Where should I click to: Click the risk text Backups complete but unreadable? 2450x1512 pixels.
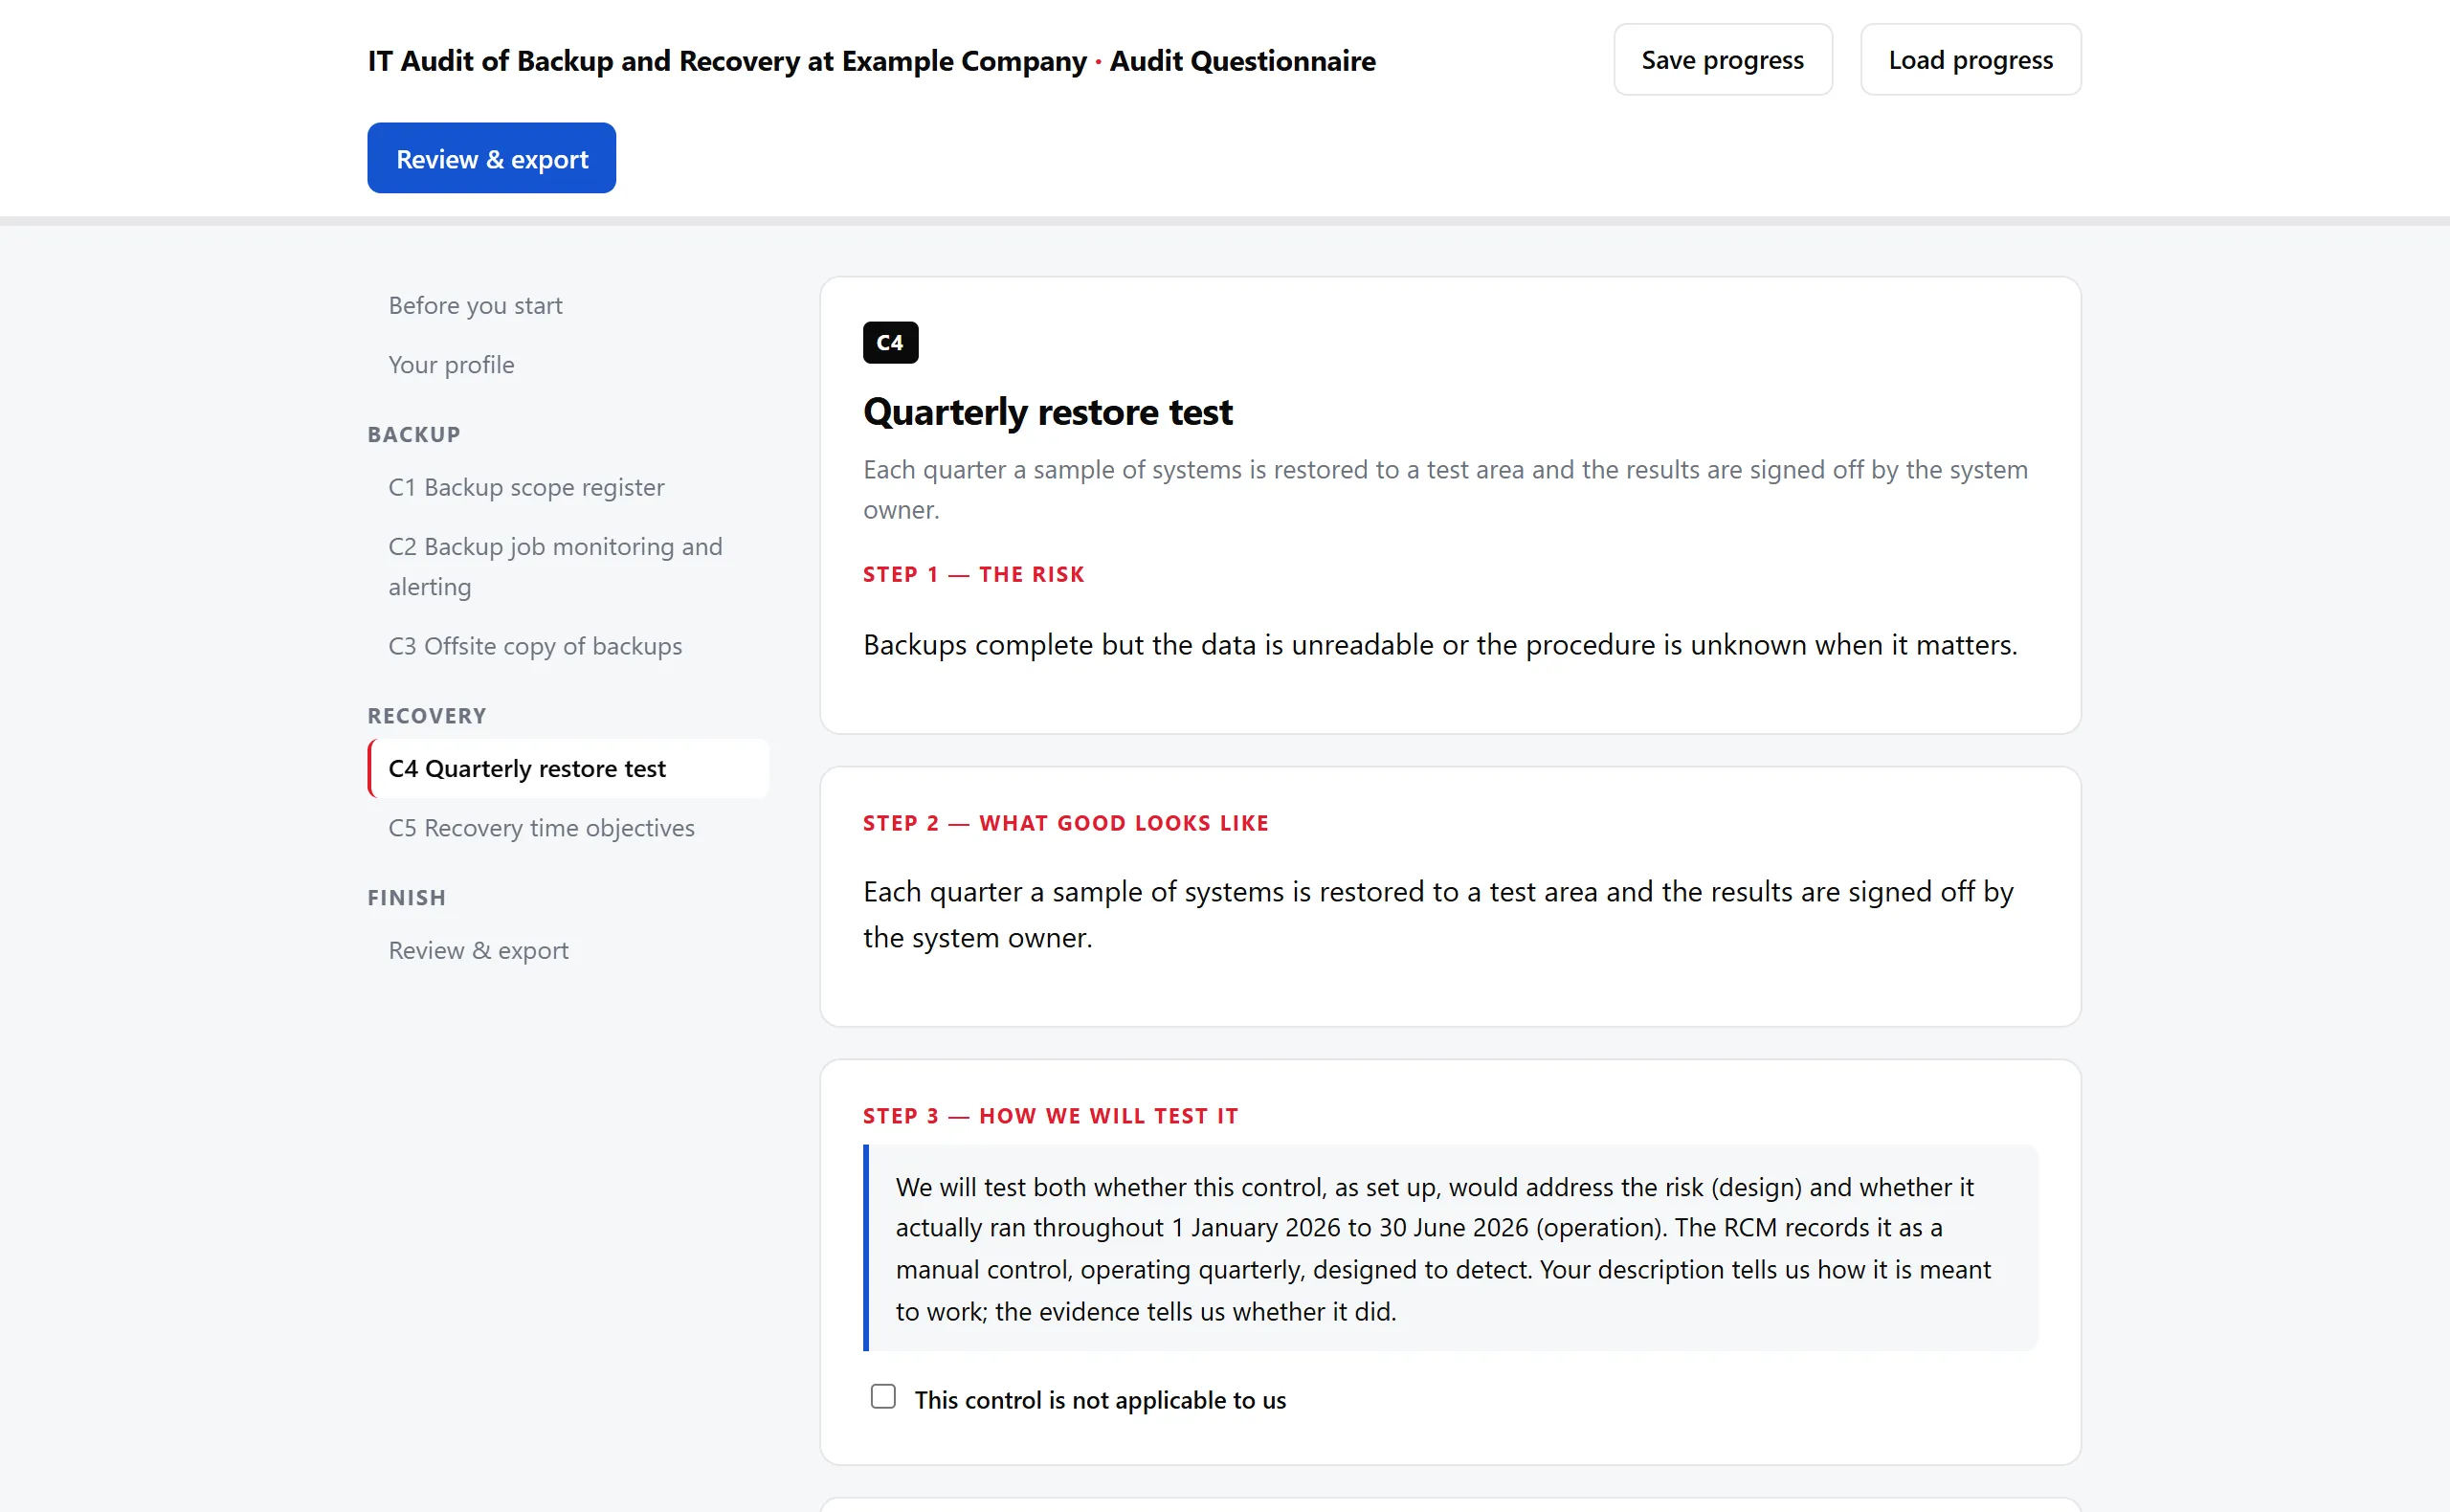pos(1440,645)
